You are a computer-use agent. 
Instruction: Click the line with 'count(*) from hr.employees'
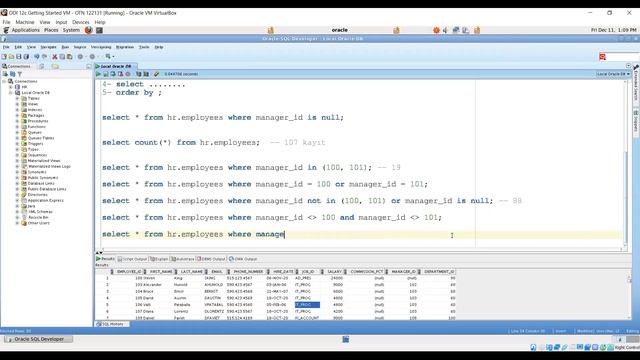tap(214, 142)
